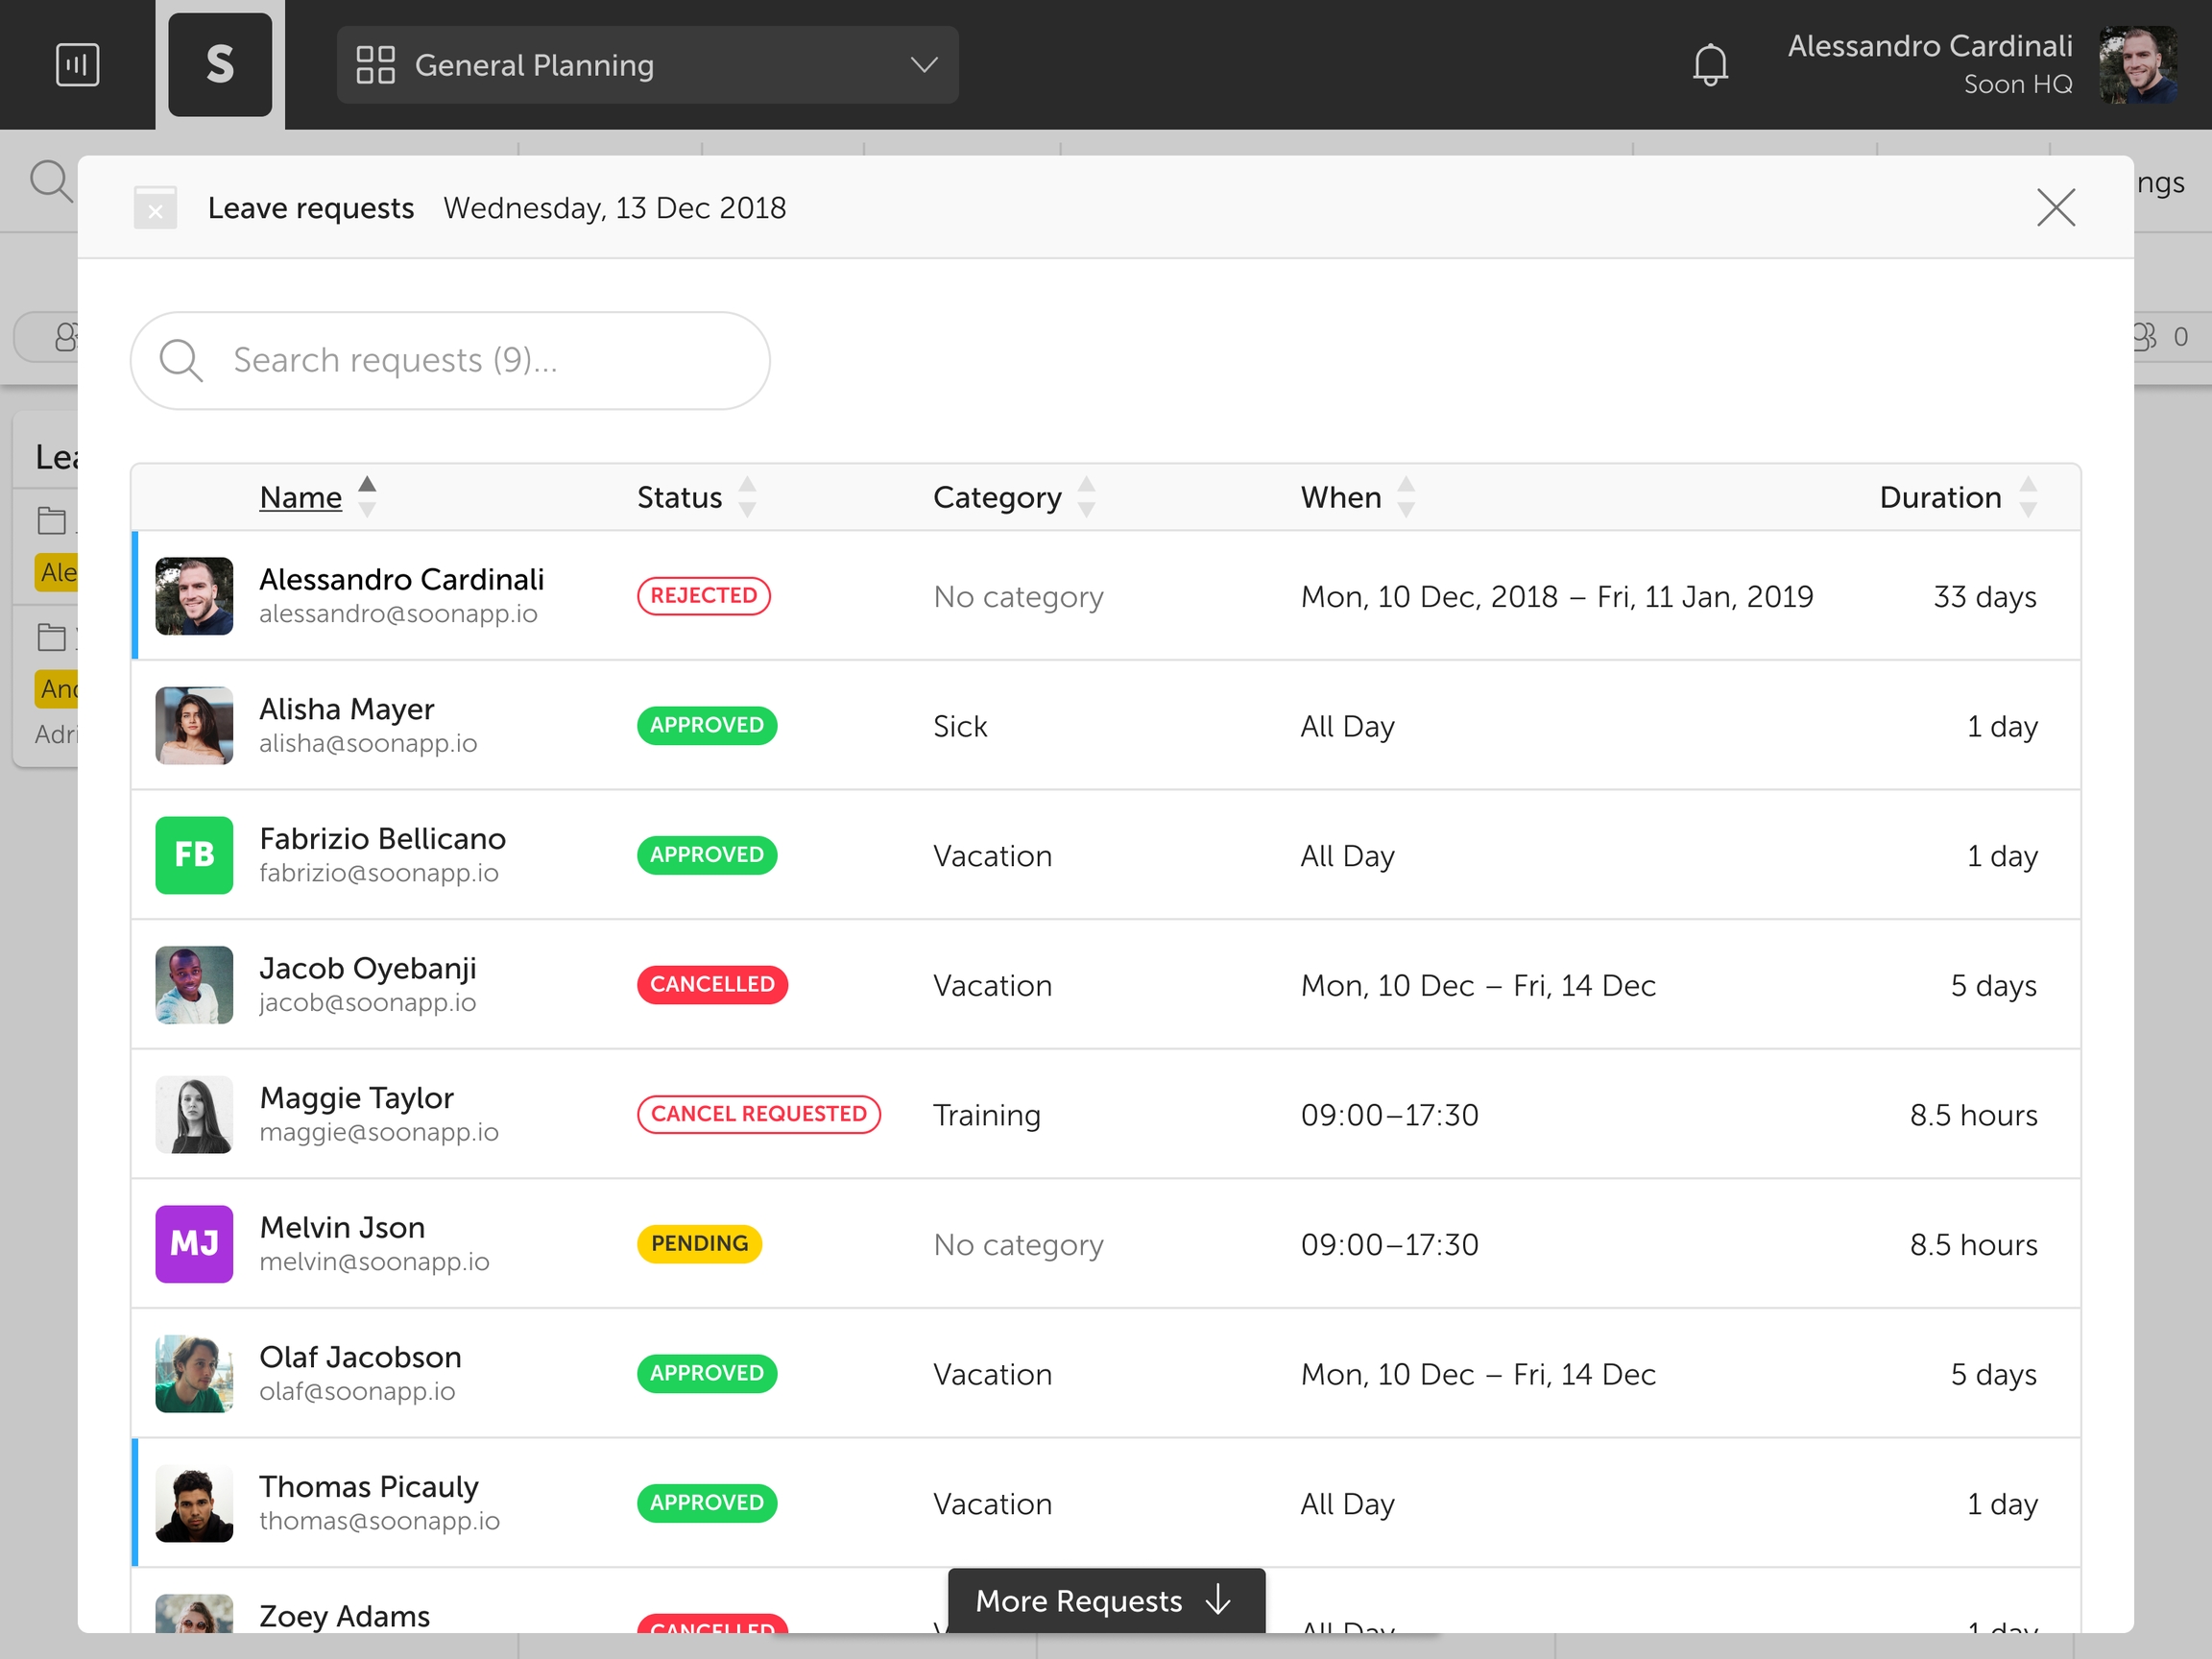Open the General Planning dropdown
The image size is (2212, 1659).
647,65
